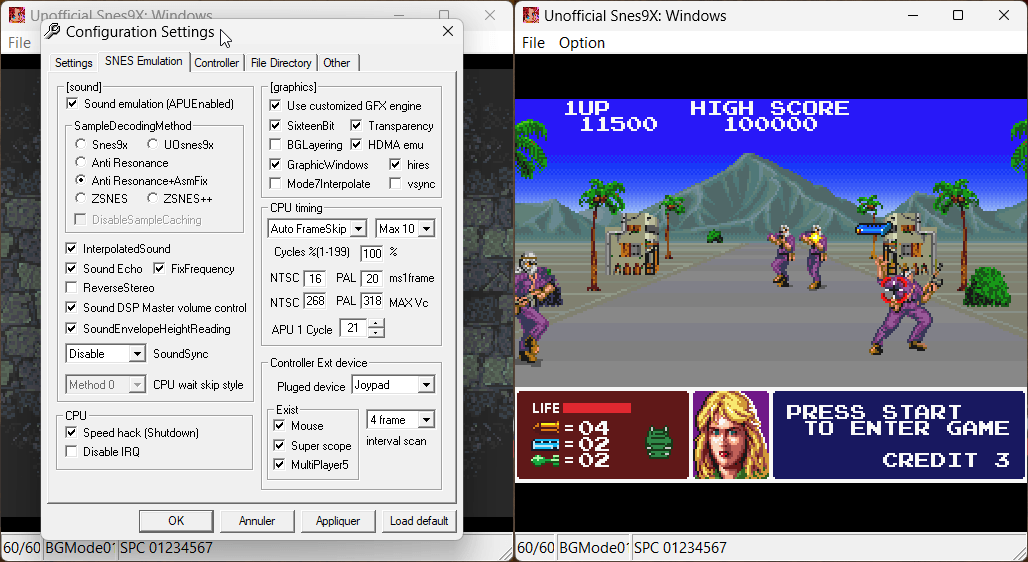
Task: Click the Cycles % input field
Action: coord(372,253)
